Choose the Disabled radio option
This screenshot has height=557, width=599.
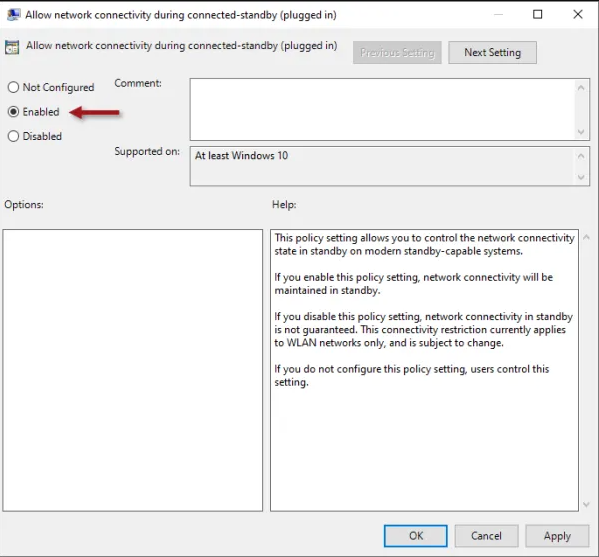[x=13, y=136]
